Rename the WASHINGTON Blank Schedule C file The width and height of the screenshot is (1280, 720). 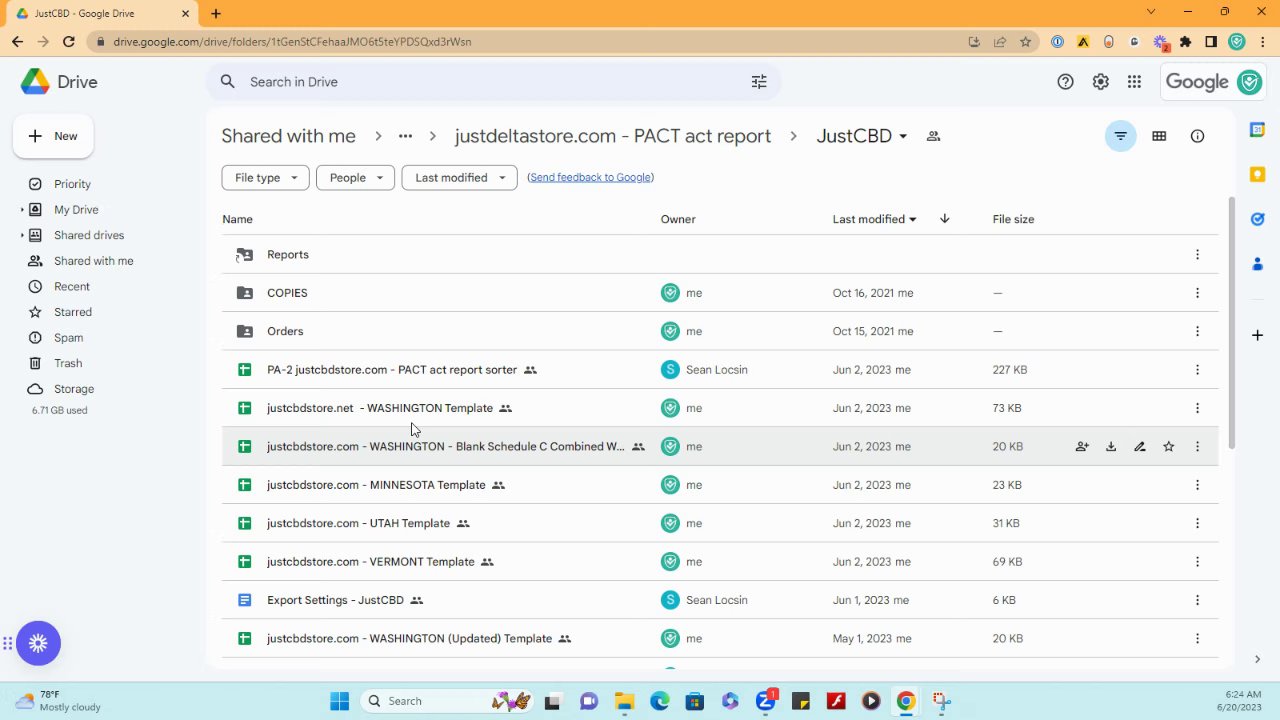coord(1140,447)
